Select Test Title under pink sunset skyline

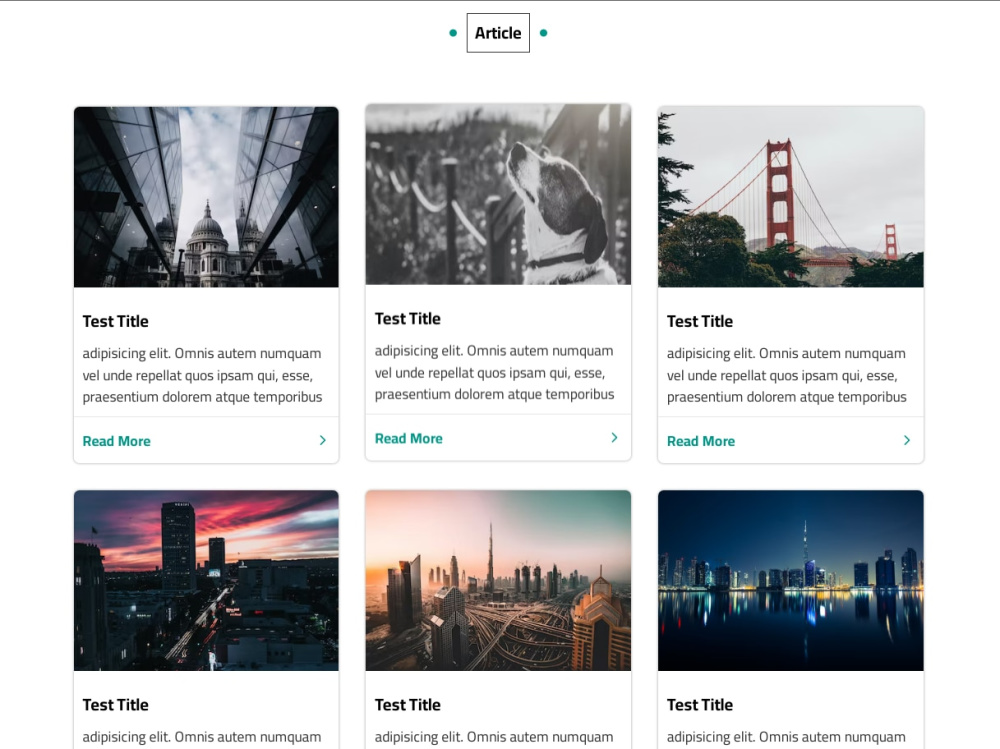[115, 705]
